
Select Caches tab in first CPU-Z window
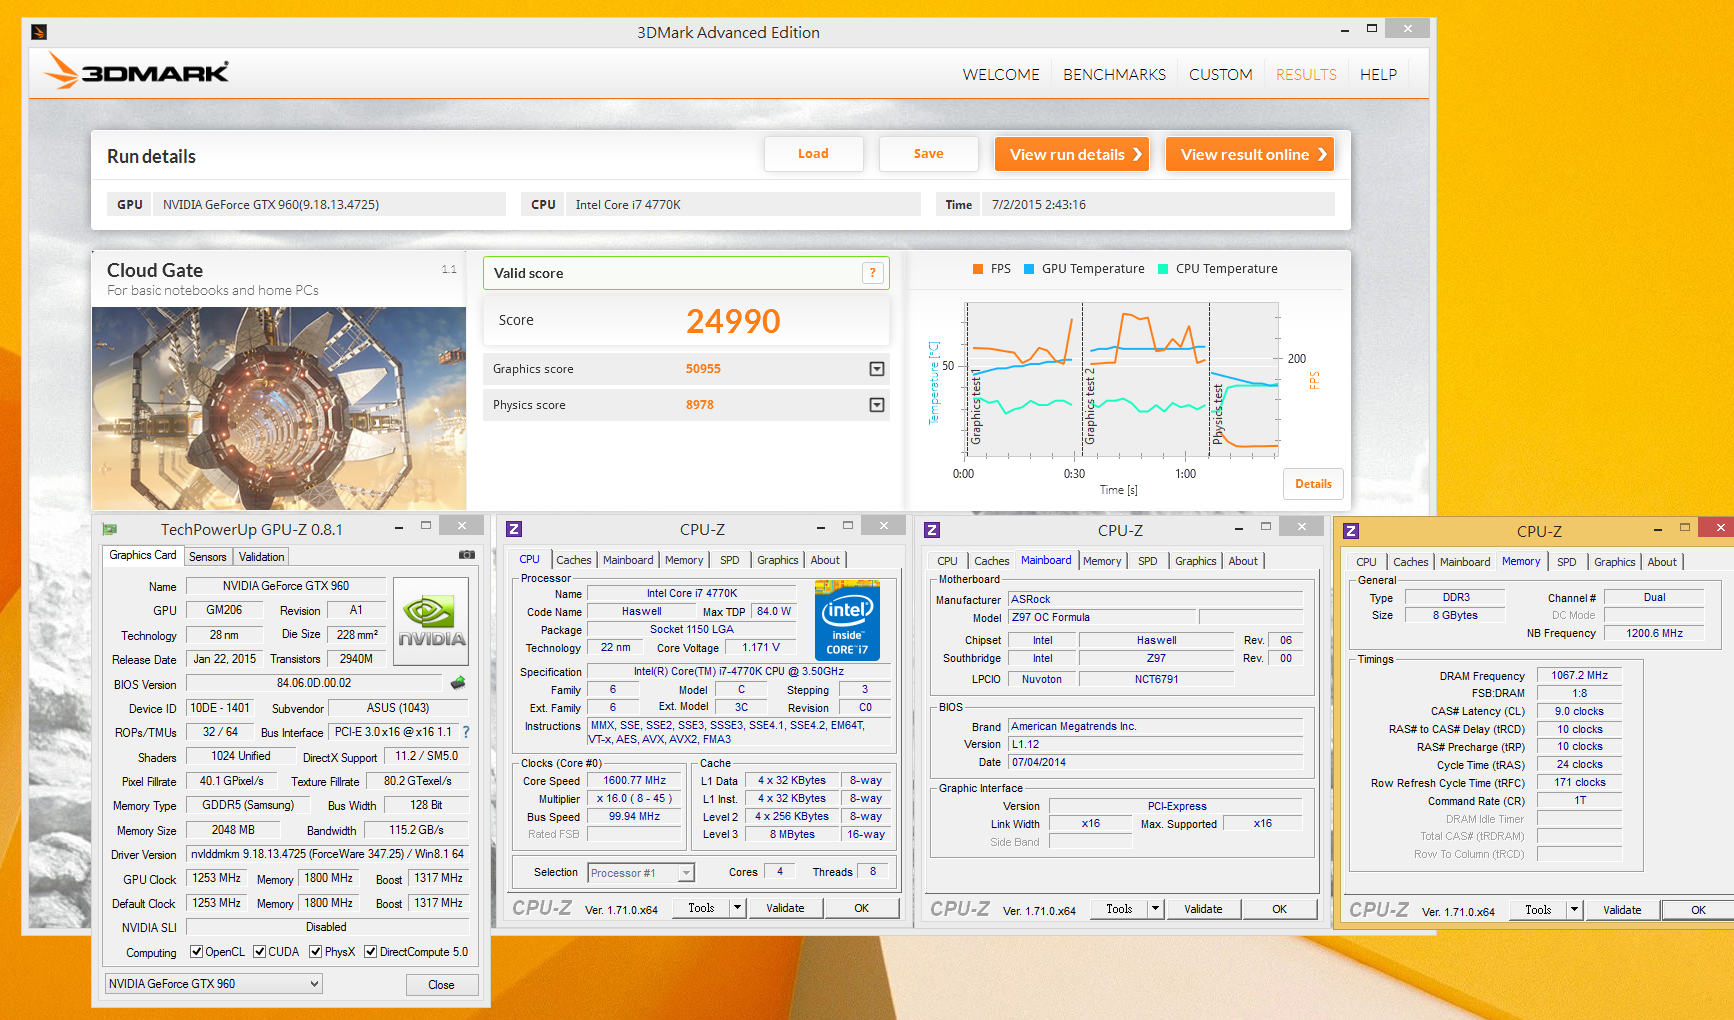coord(574,560)
